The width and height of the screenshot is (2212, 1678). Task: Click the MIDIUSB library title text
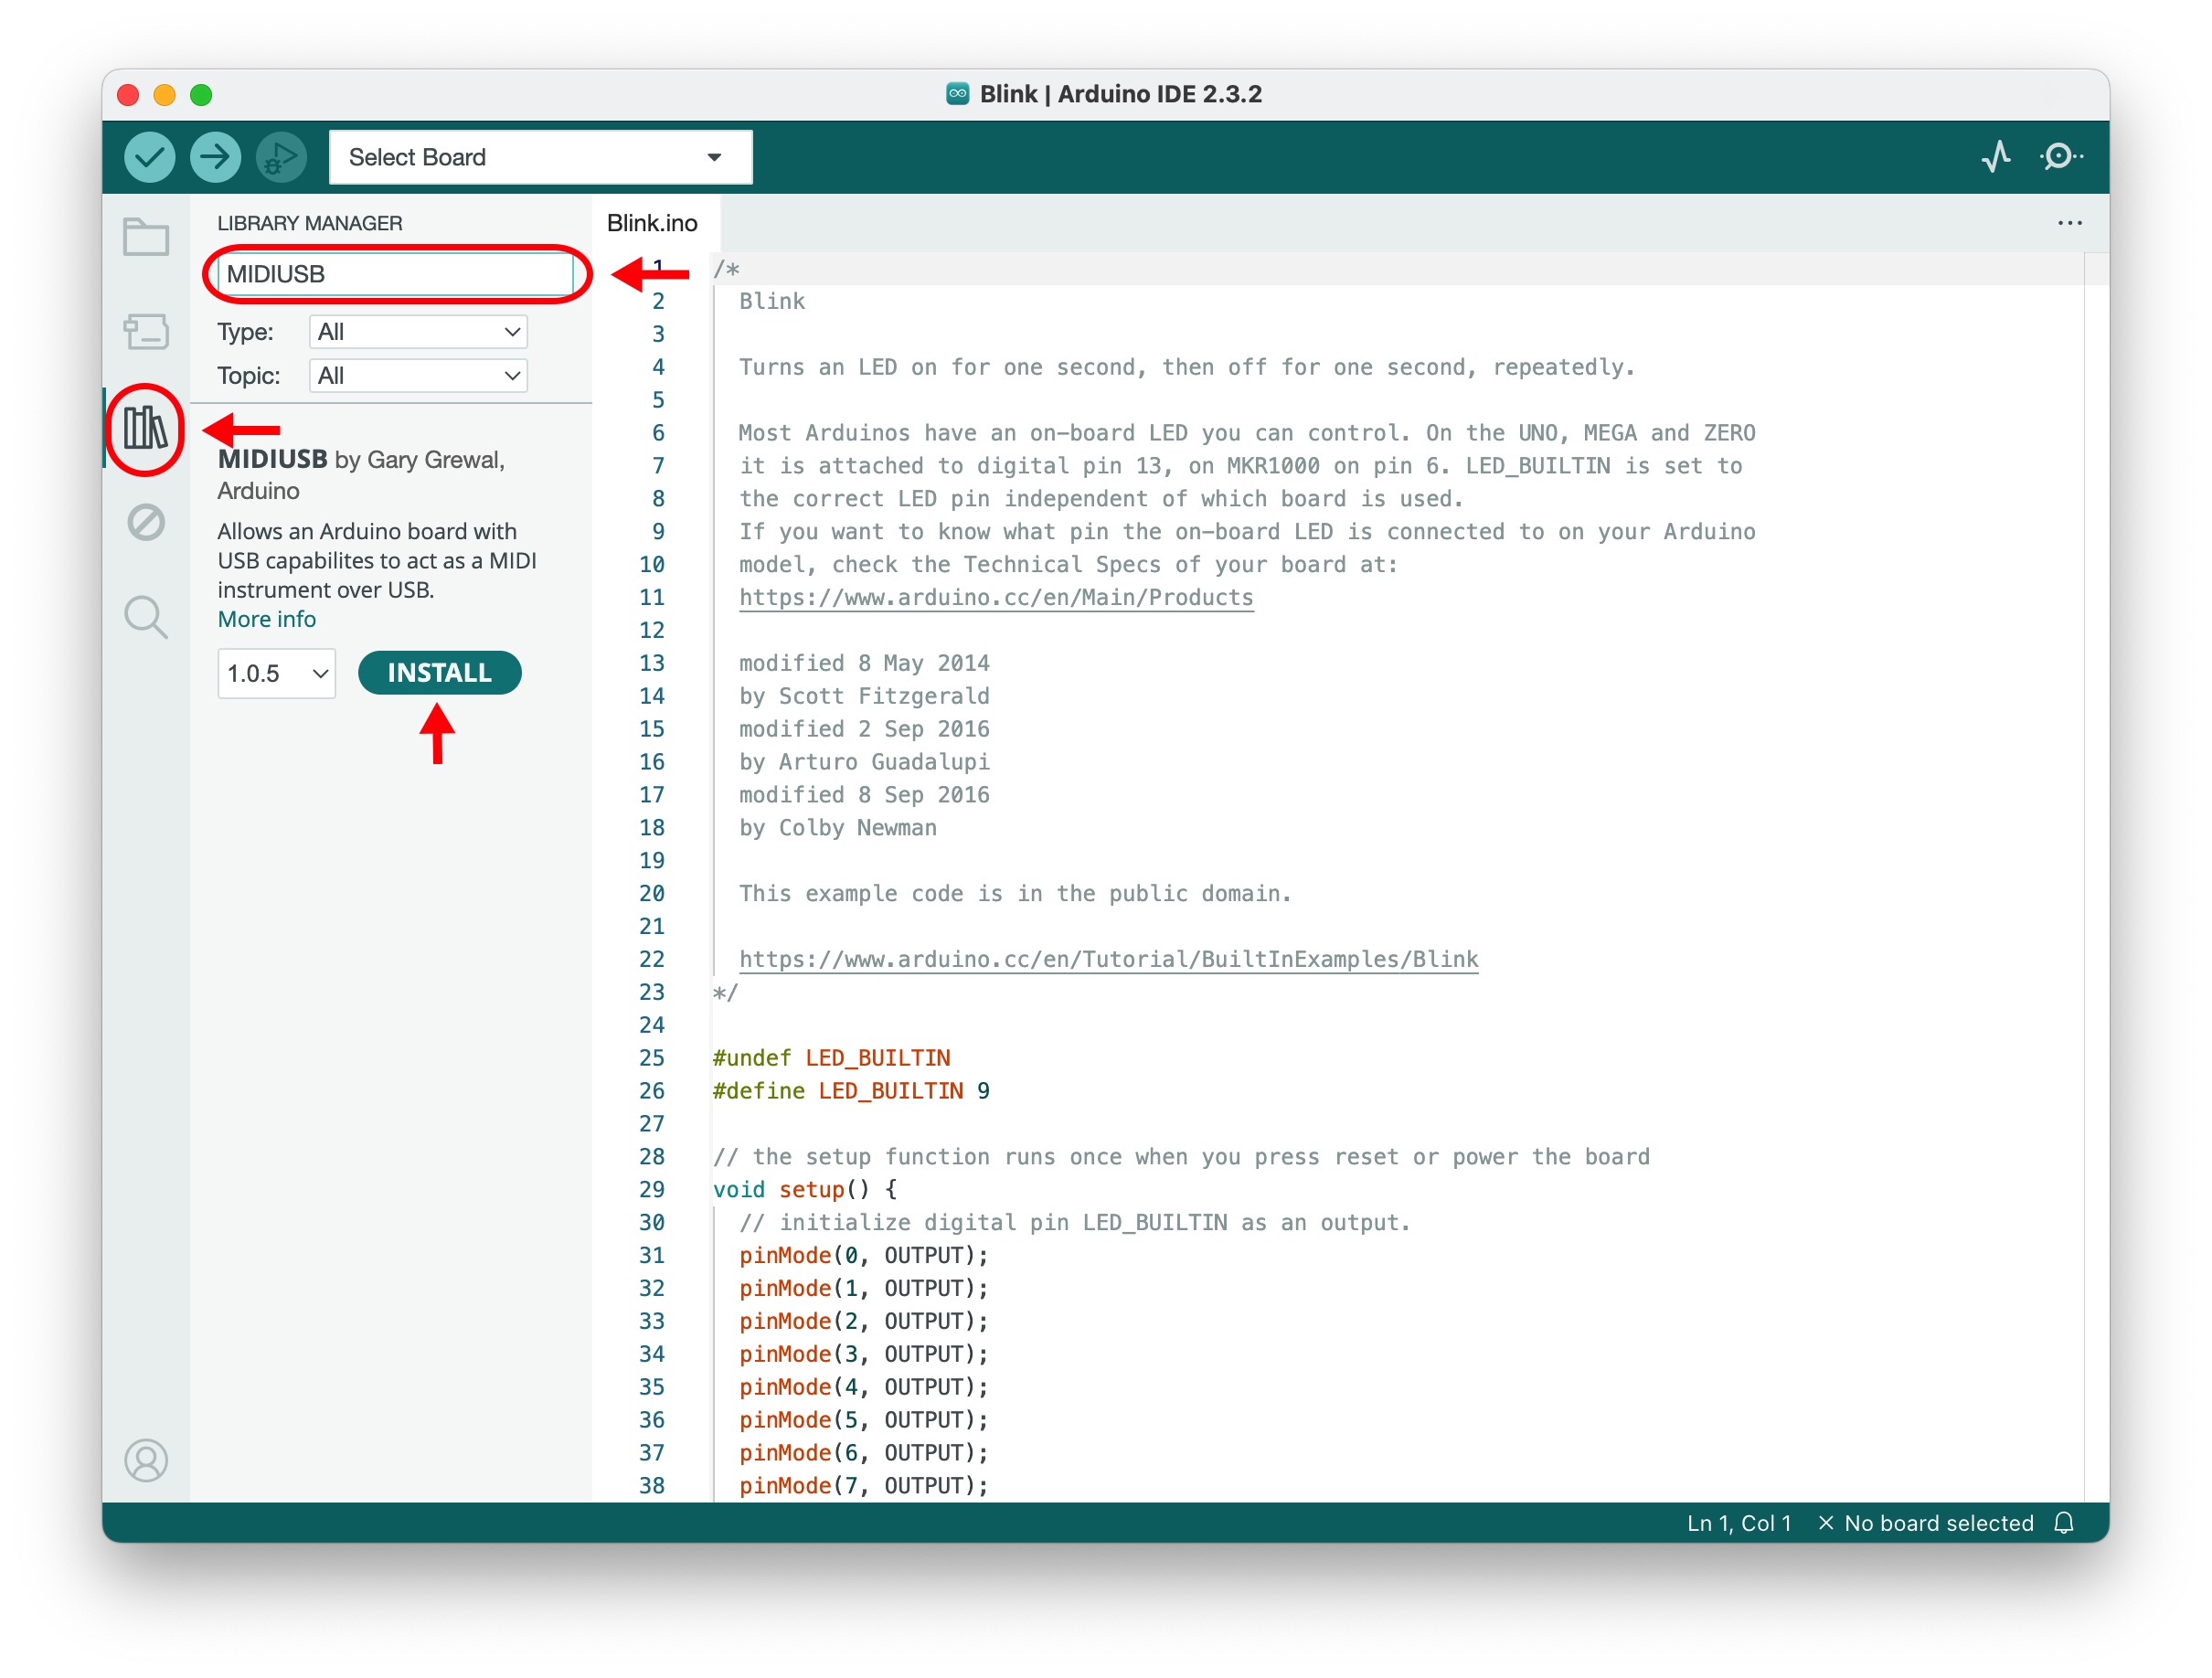(273, 459)
